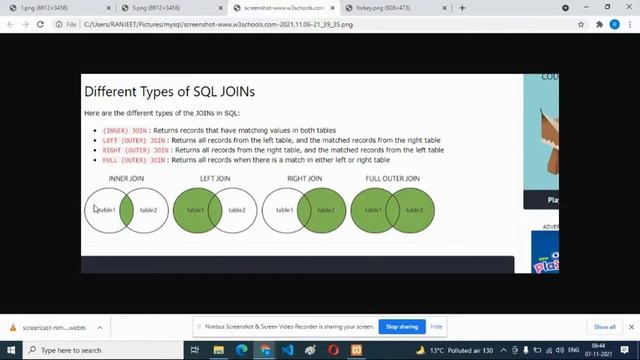Click the LEFT JOIN Venn diagram
Screen dimensions: 640x360
pyautogui.click(x=215, y=210)
